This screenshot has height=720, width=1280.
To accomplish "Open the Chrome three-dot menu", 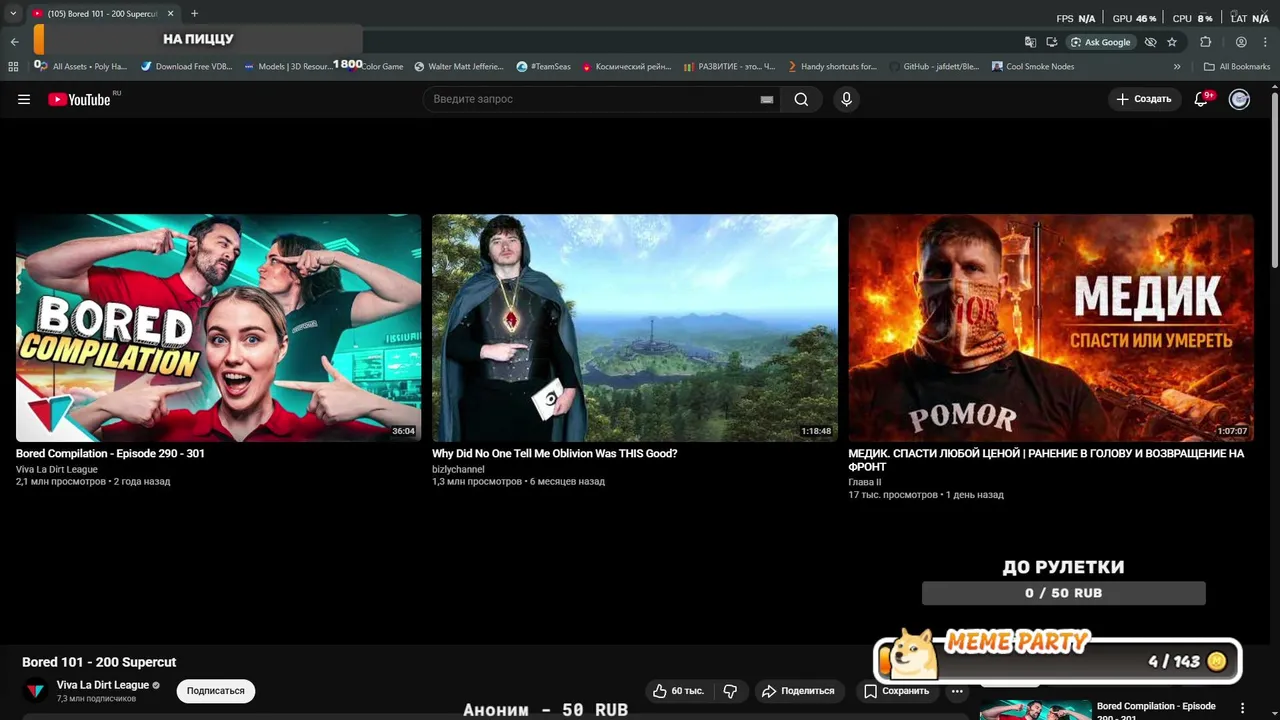I will pos(1265,42).
